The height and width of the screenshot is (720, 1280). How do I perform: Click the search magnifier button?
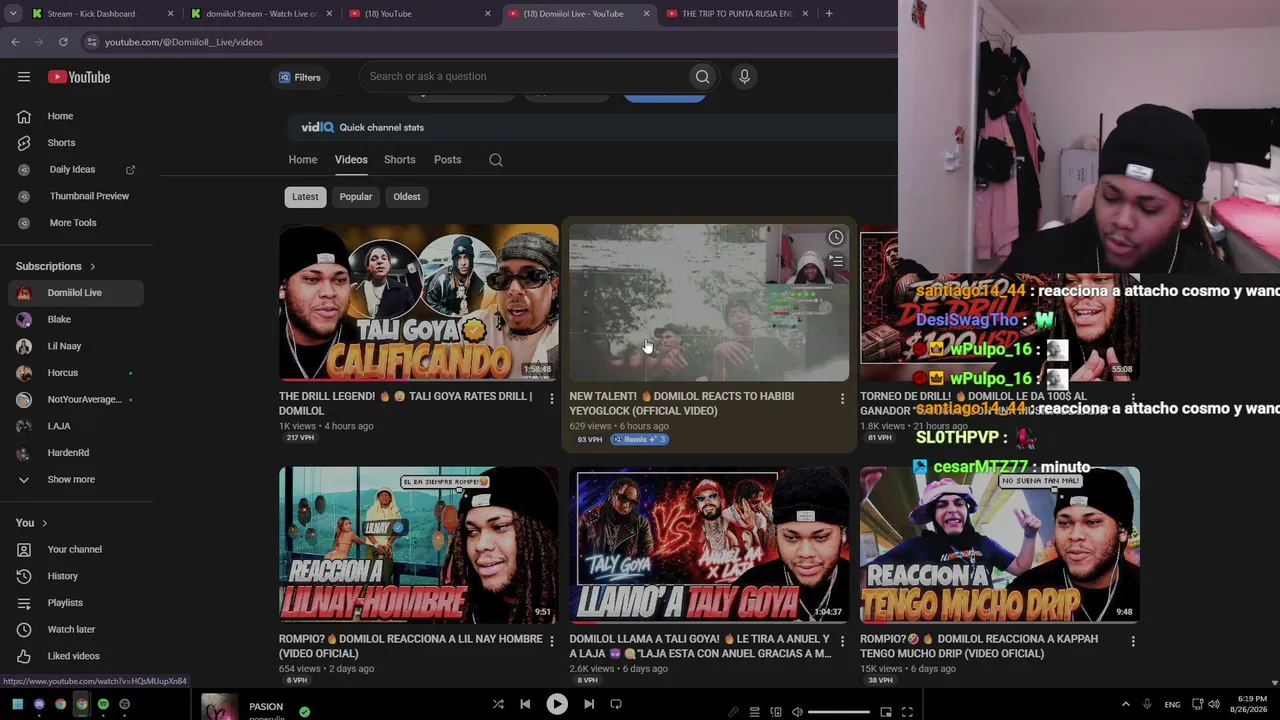702,77
